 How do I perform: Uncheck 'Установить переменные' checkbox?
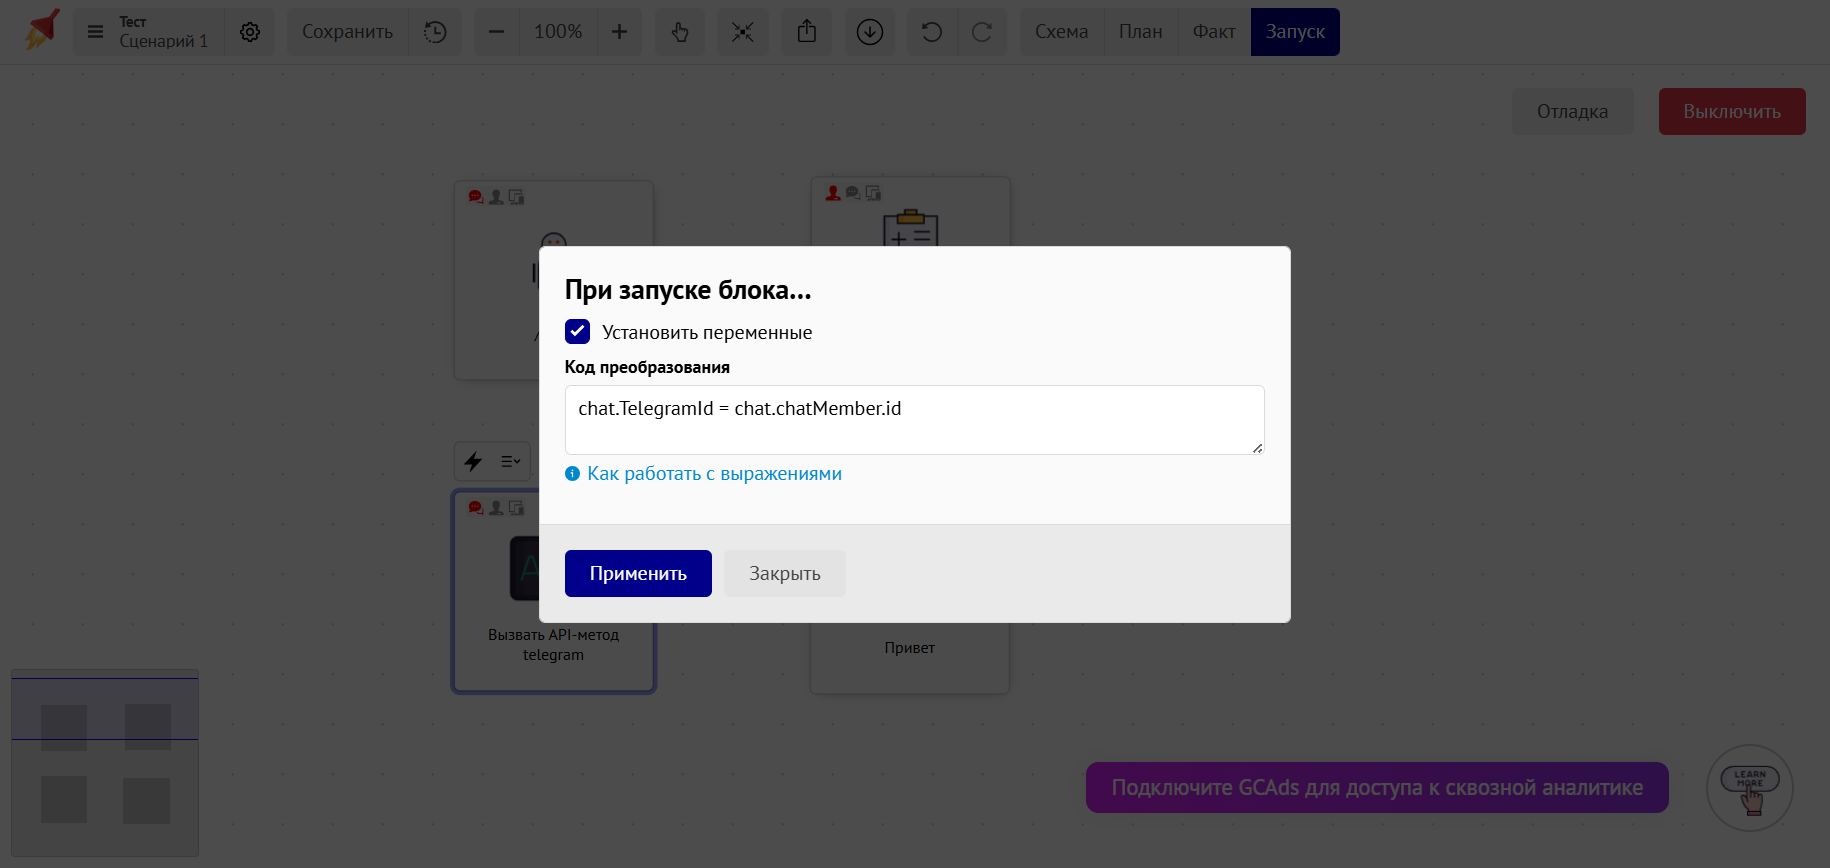pos(577,331)
